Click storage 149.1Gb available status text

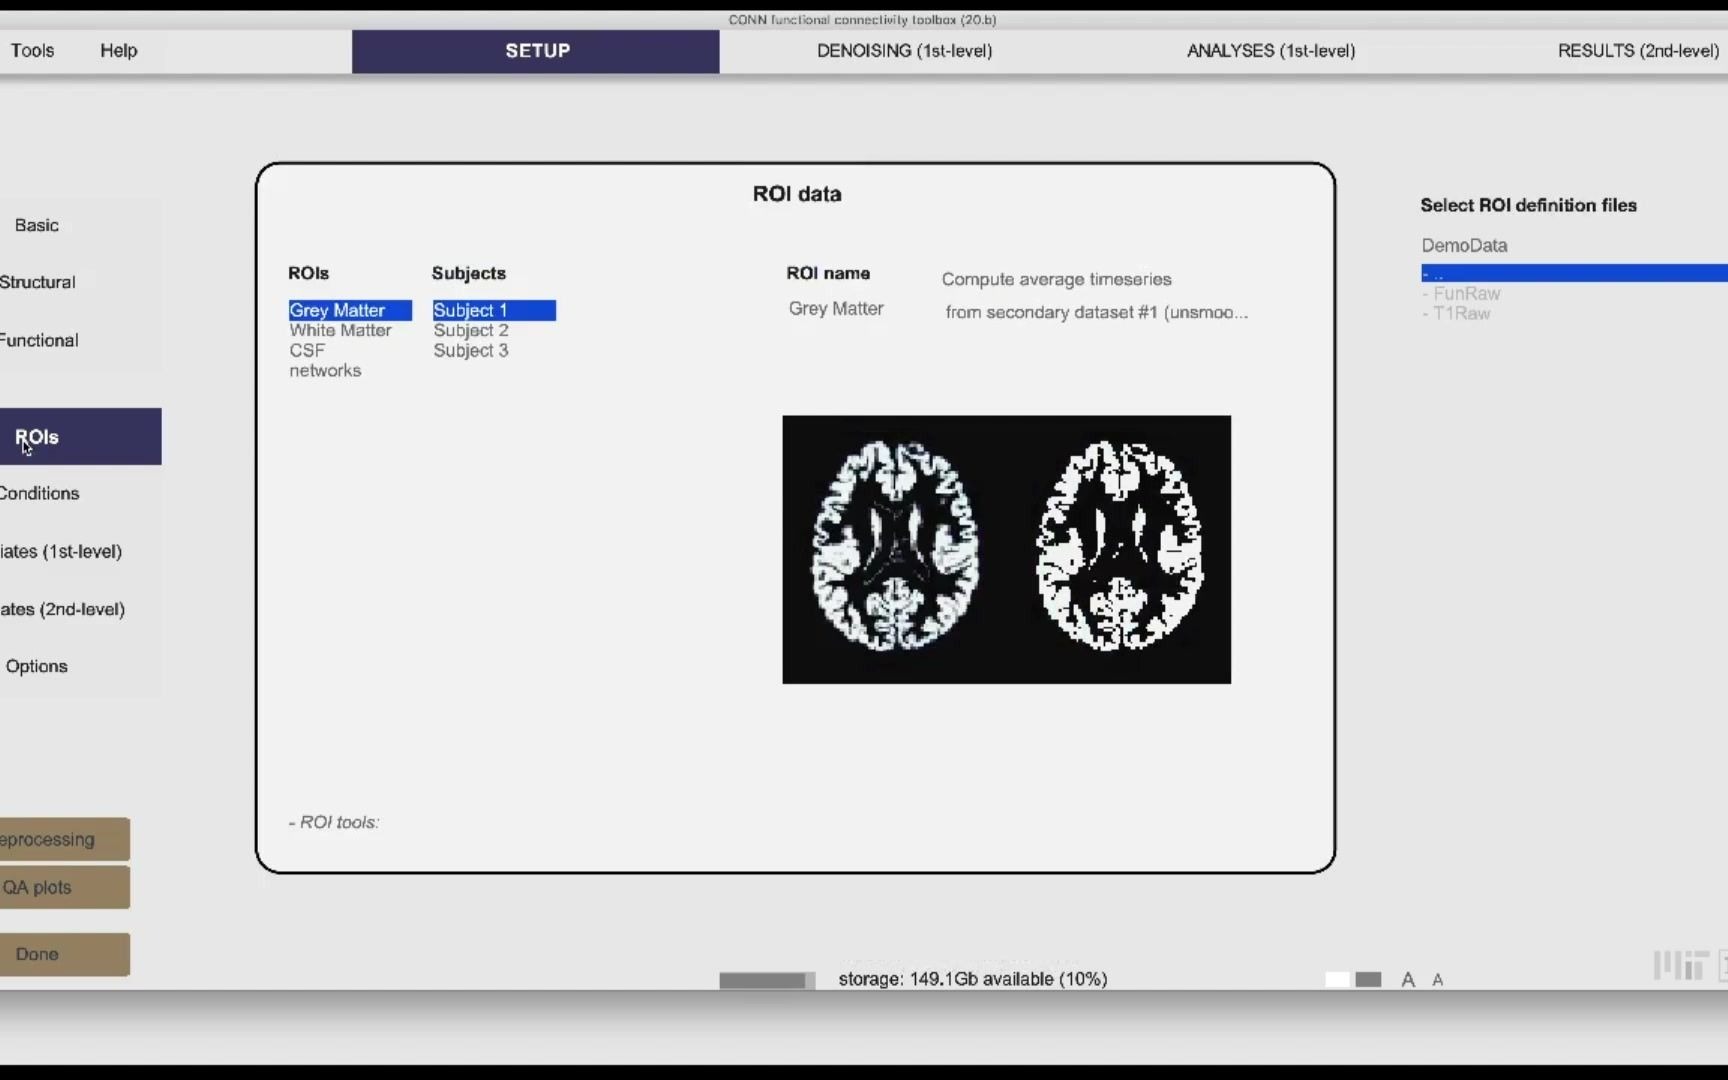(x=973, y=980)
